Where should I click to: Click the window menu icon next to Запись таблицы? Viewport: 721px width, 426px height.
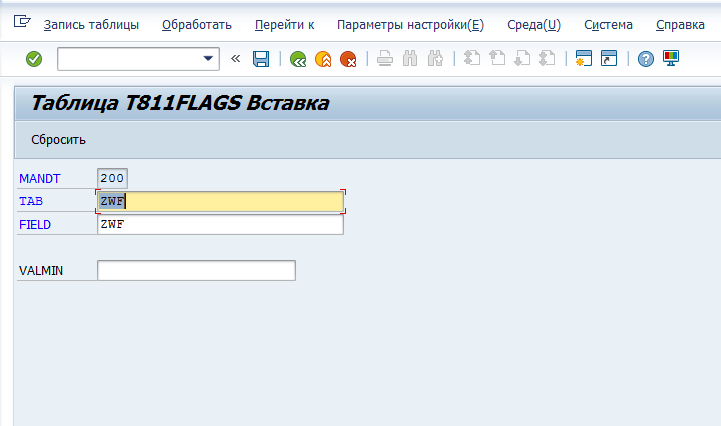[22, 21]
